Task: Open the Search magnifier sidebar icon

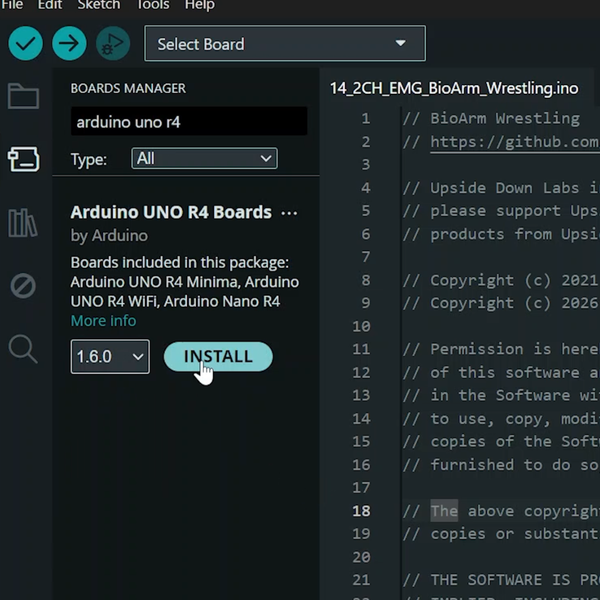Action: 23,349
